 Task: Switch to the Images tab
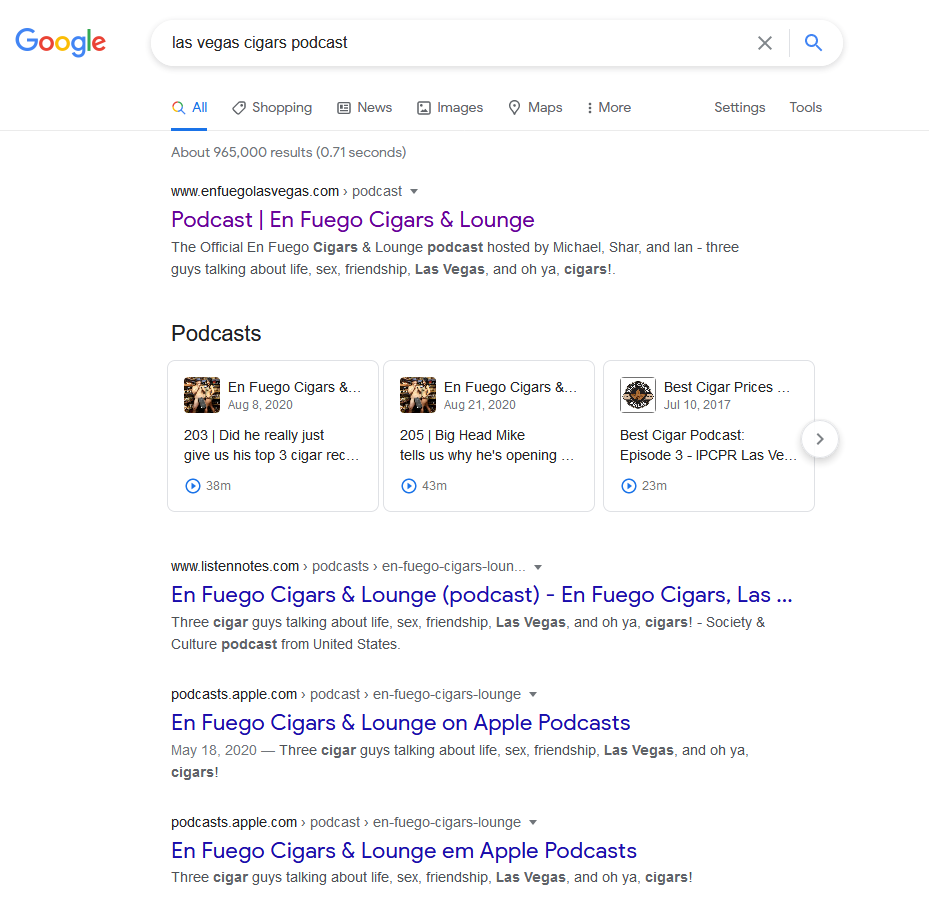[x=450, y=108]
